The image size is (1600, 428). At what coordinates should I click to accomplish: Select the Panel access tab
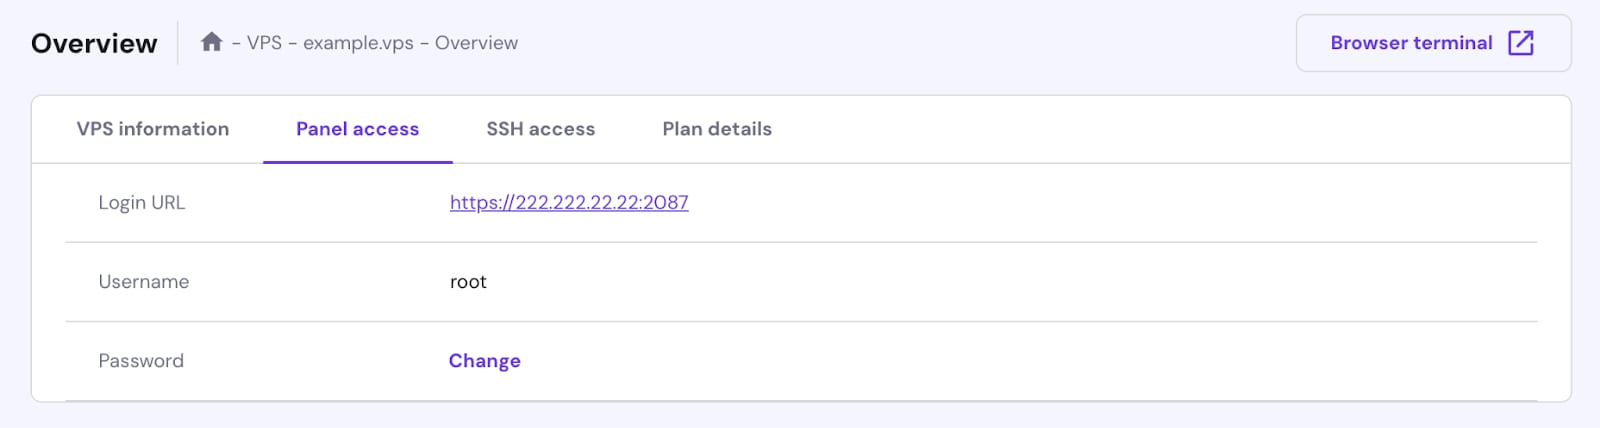click(x=357, y=129)
